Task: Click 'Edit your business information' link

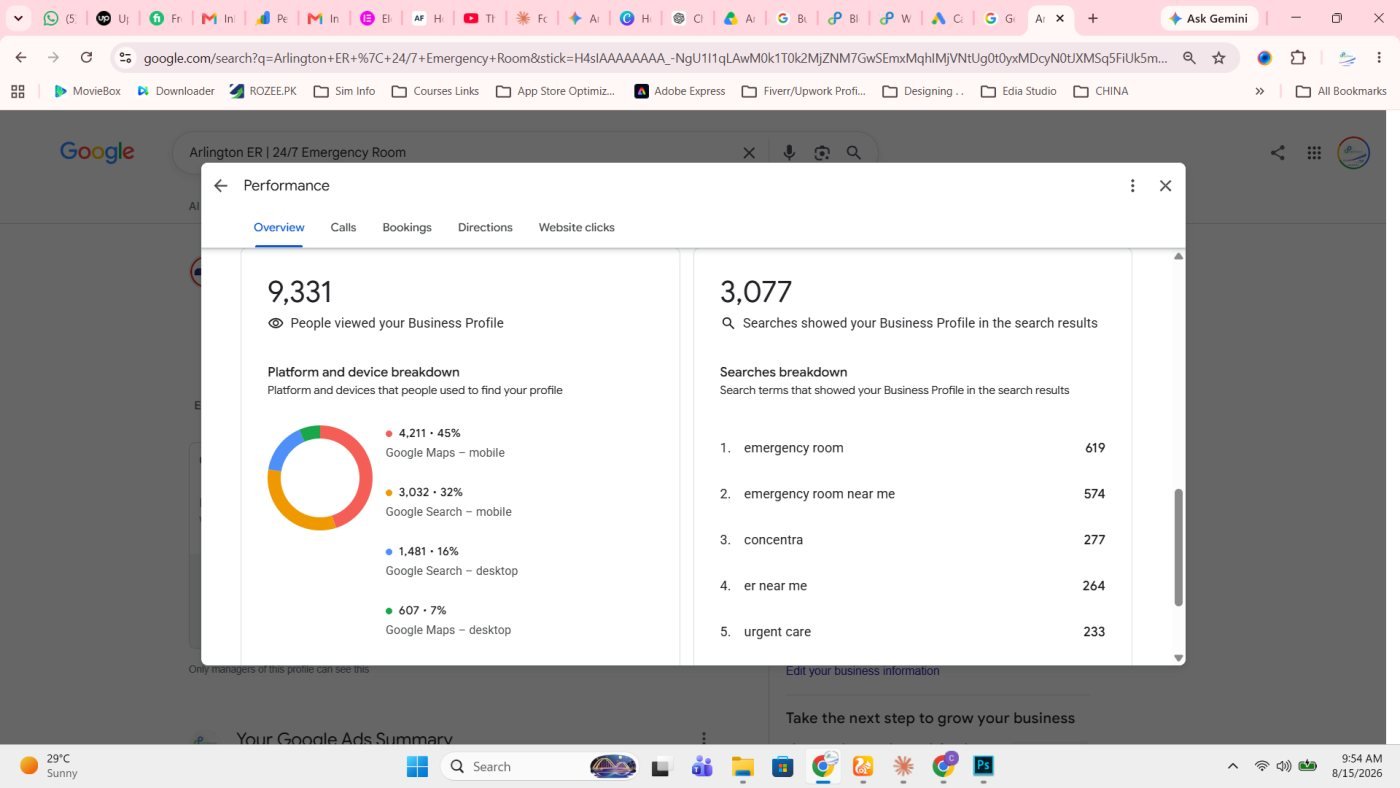Action: click(x=862, y=671)
